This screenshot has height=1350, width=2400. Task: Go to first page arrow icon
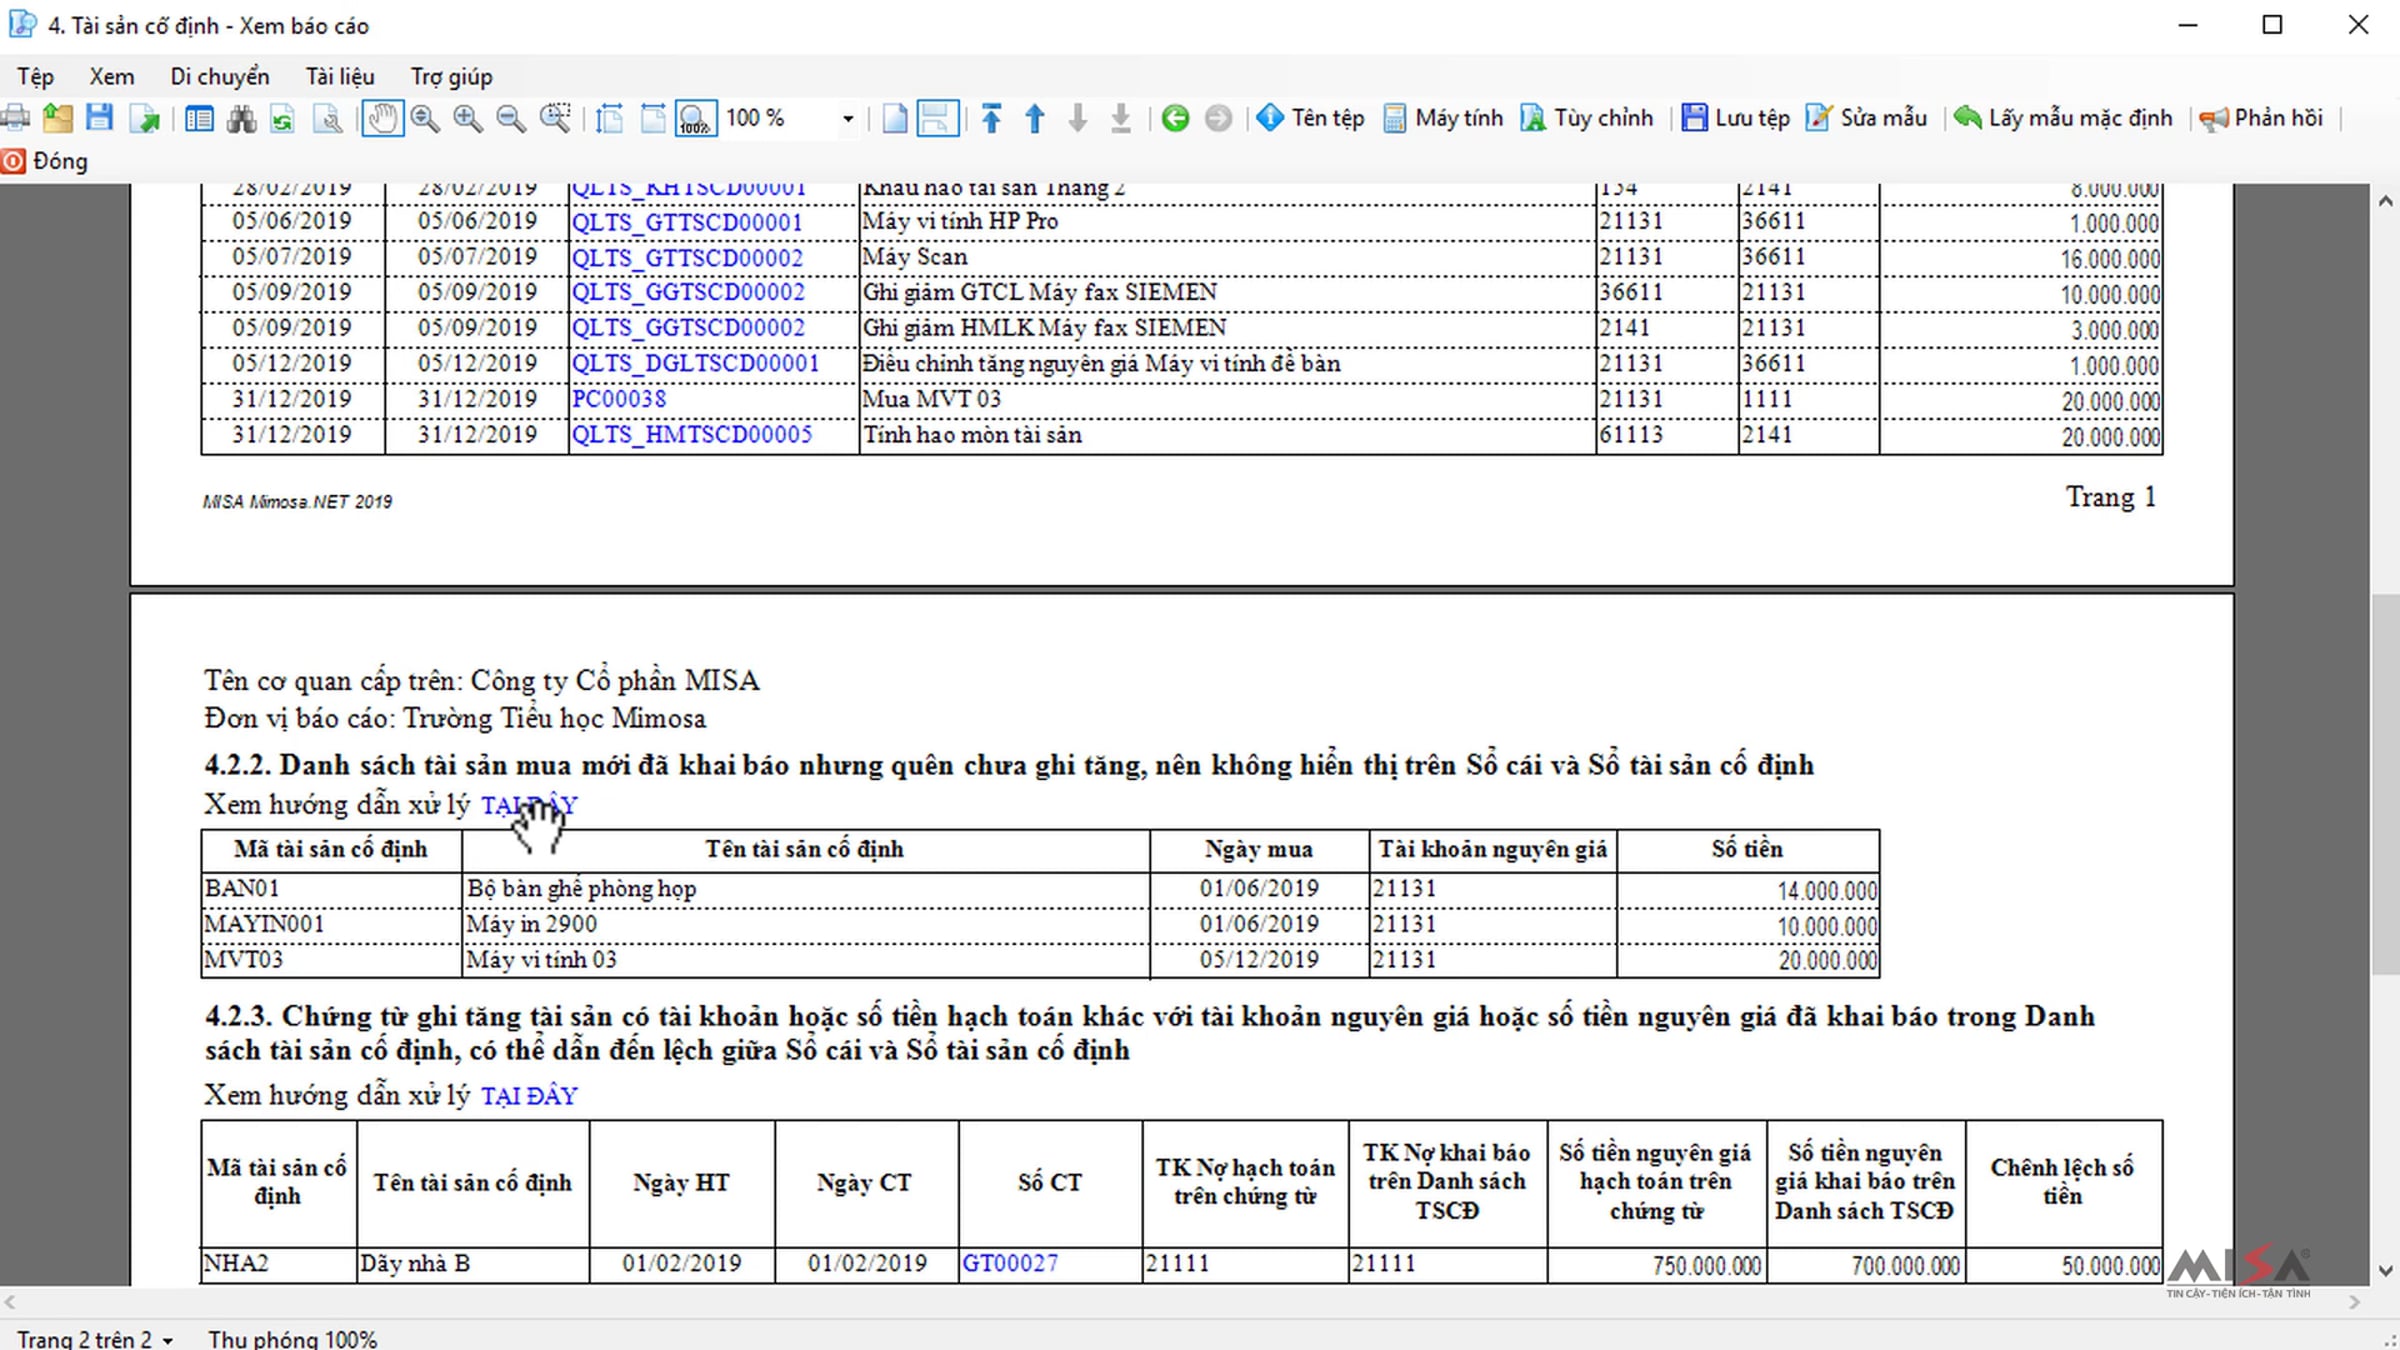pyautogui.click(x=991, y=118)
